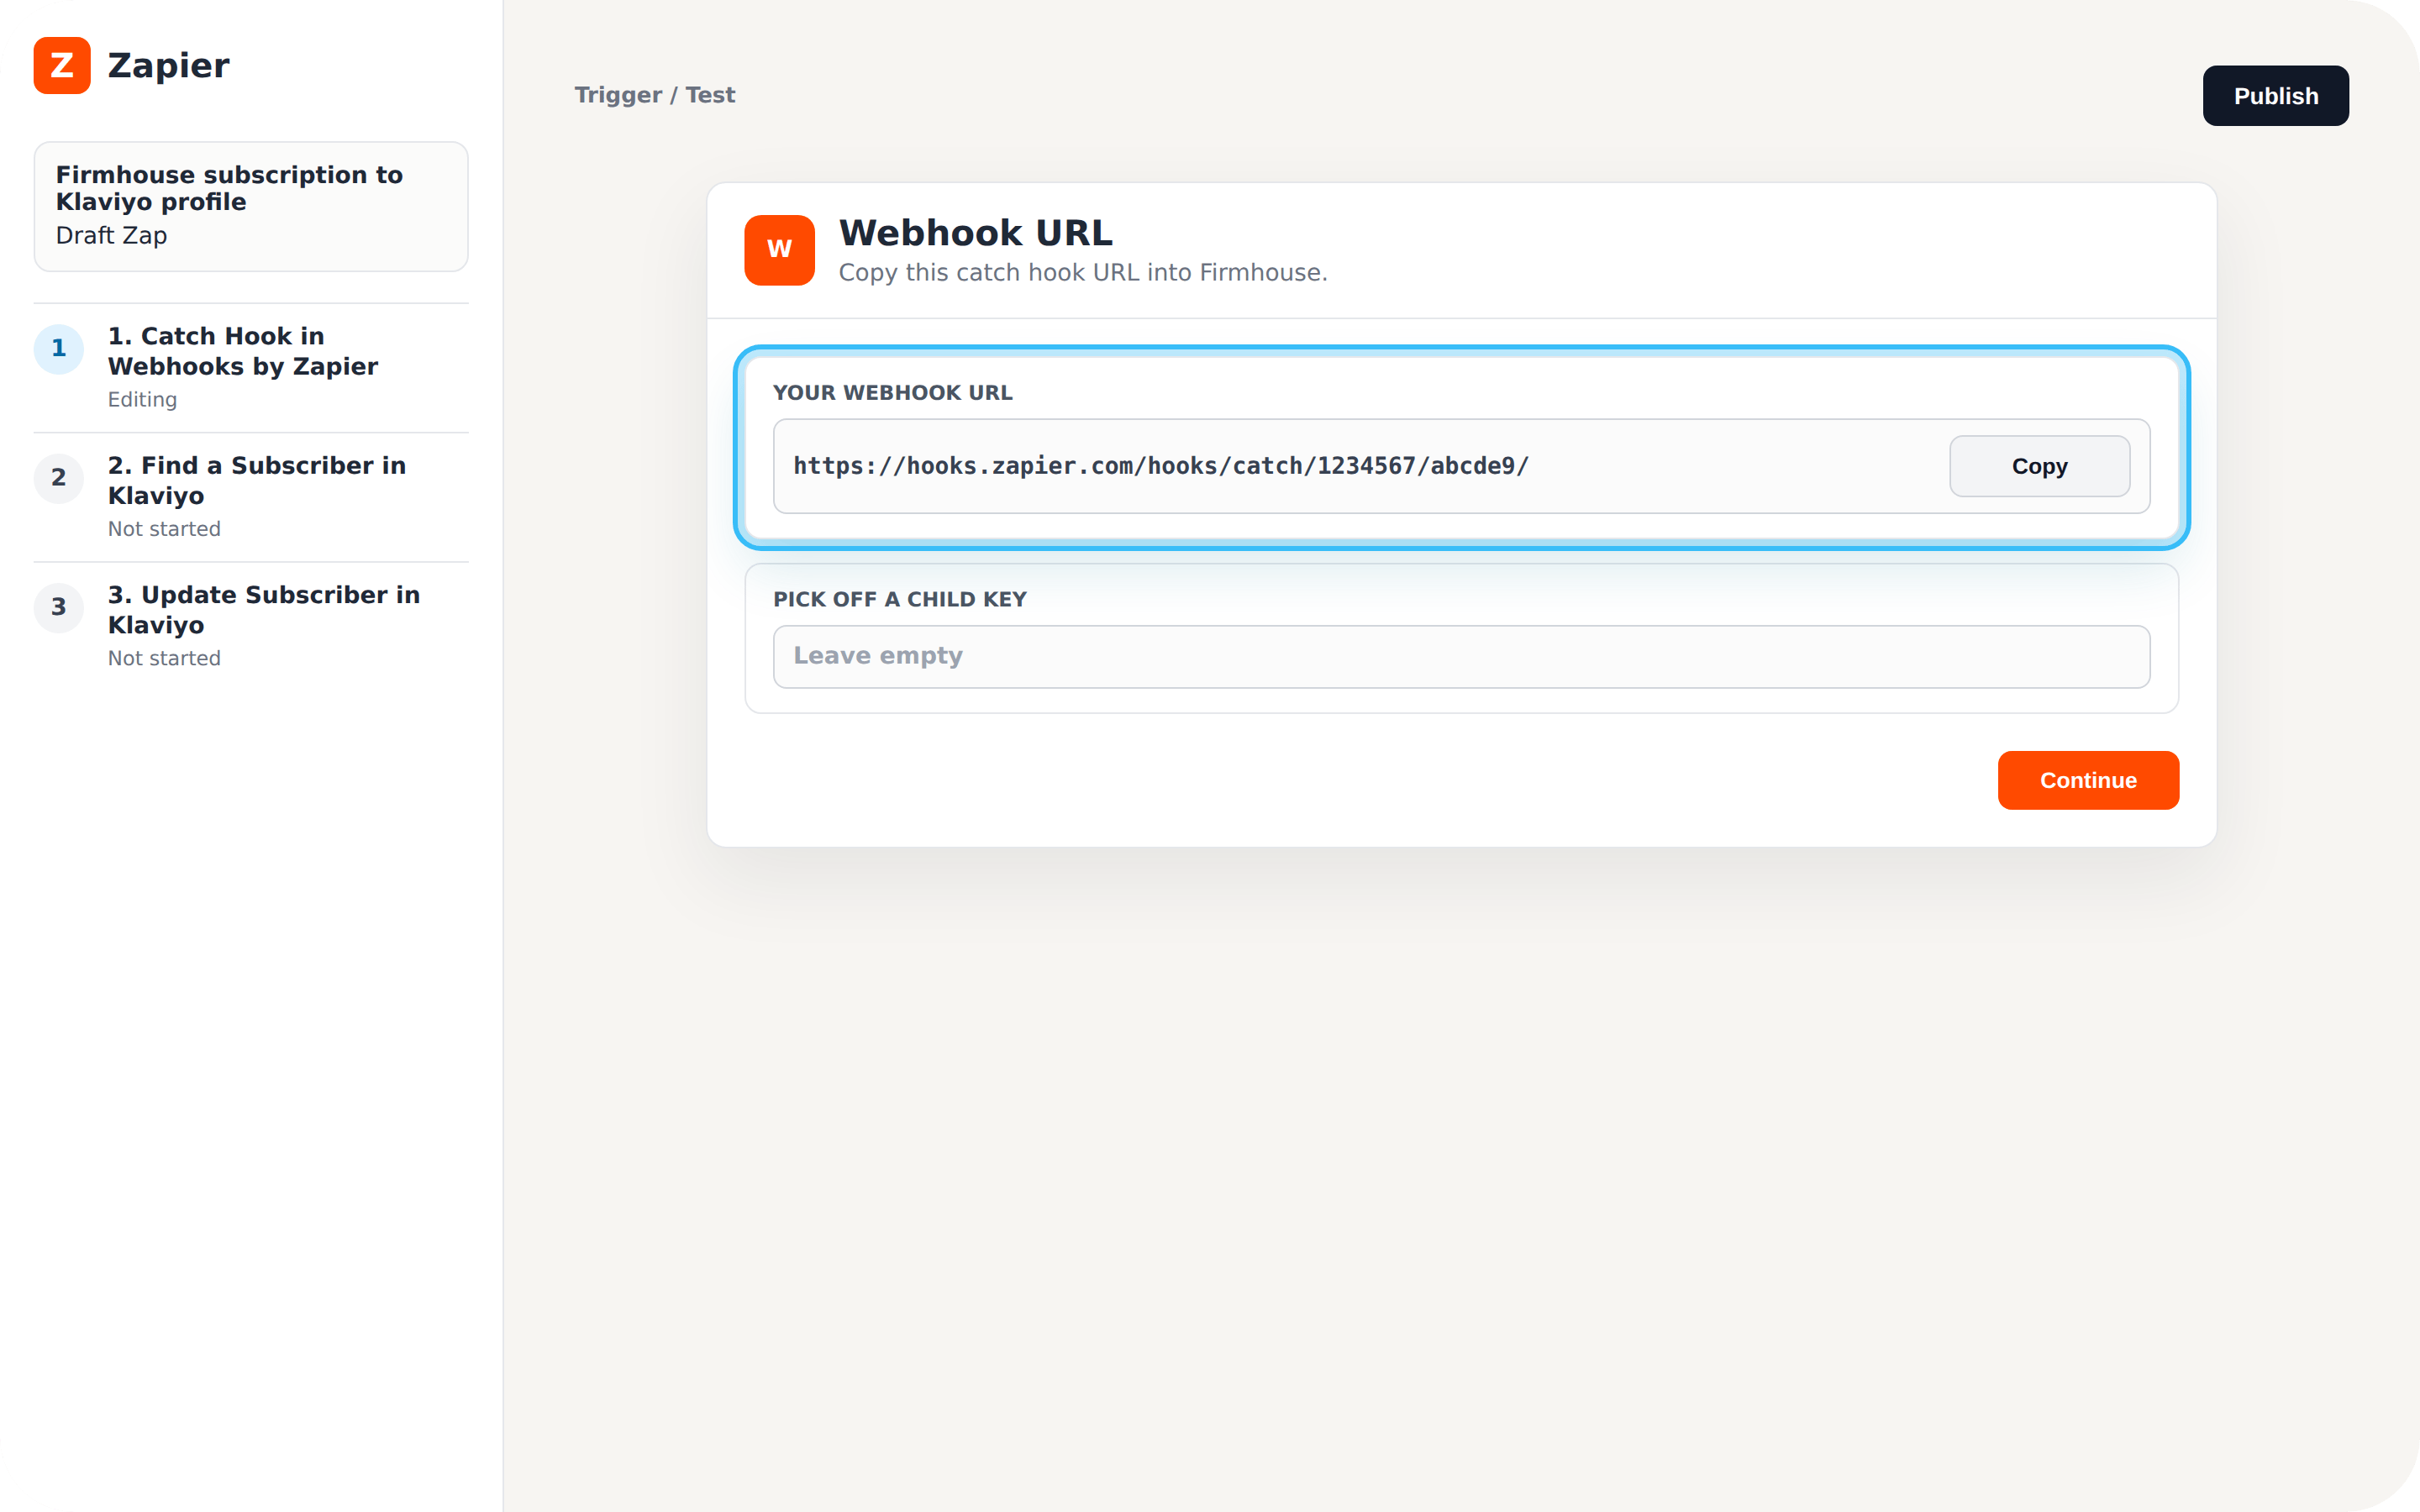This screenshot has height=1512, width=2420.
Task: Select step 2 number badge
Action: click(x=59, y=478)
